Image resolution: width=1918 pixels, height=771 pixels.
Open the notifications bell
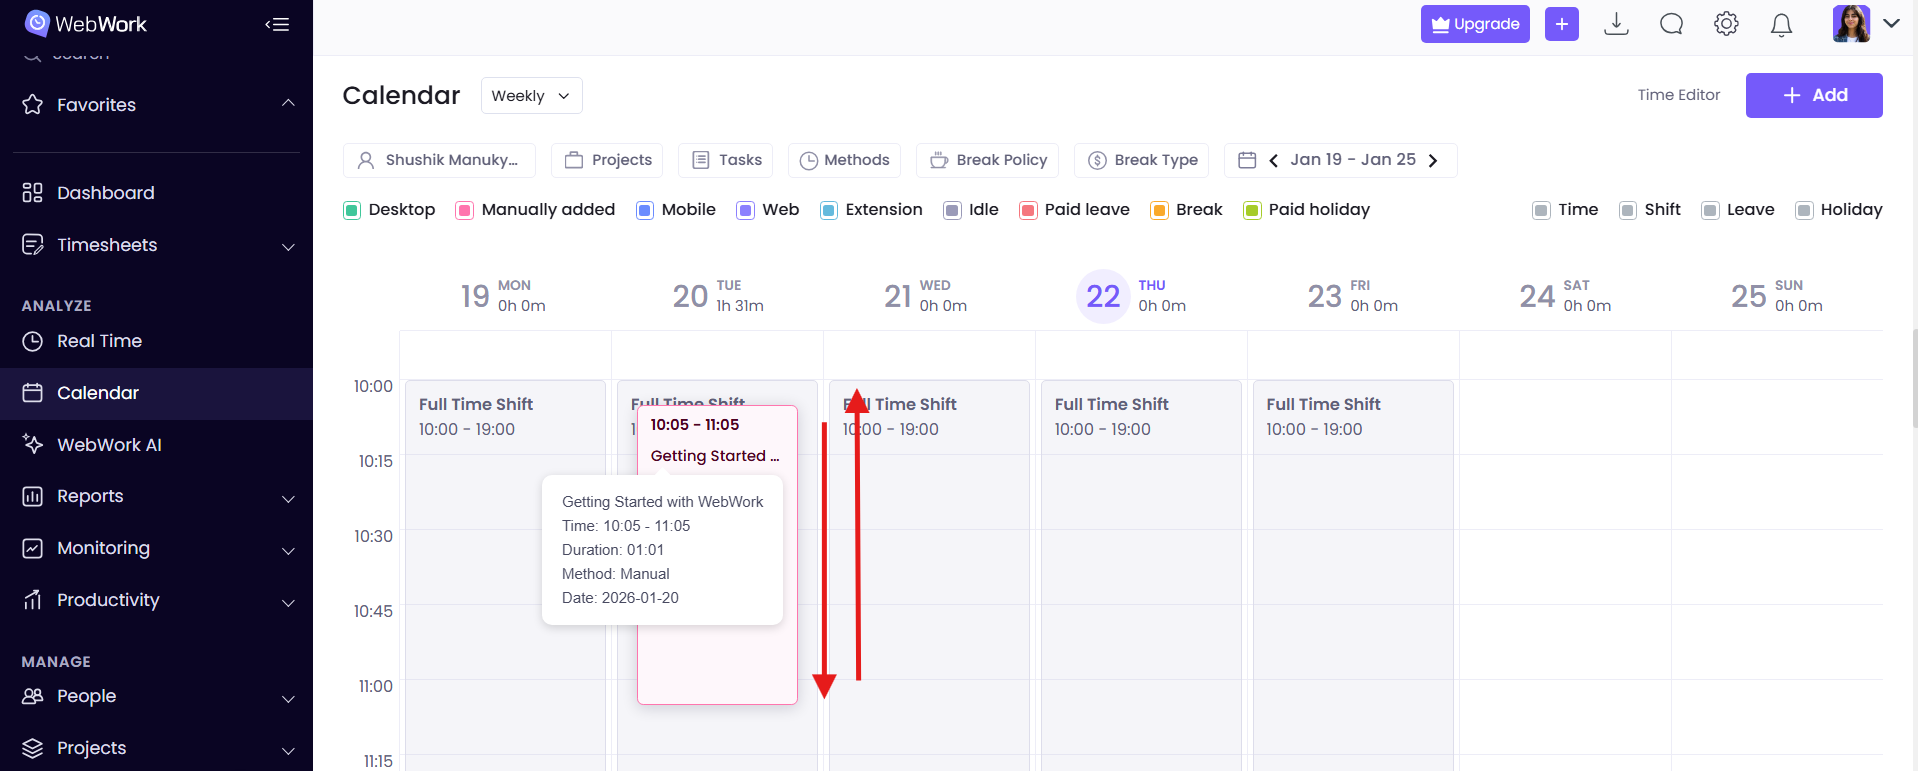(1781, 25)
